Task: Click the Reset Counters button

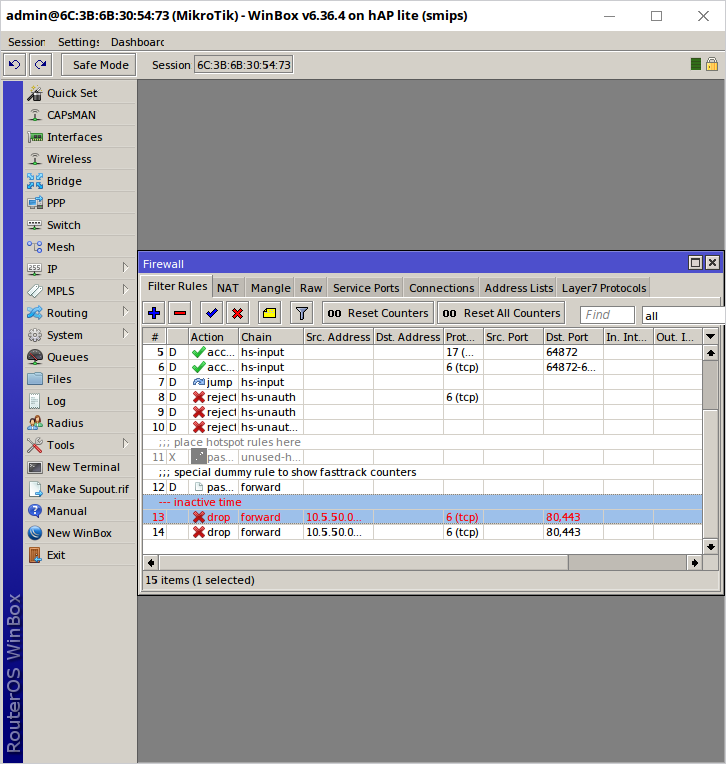Action: click(378, 313)
